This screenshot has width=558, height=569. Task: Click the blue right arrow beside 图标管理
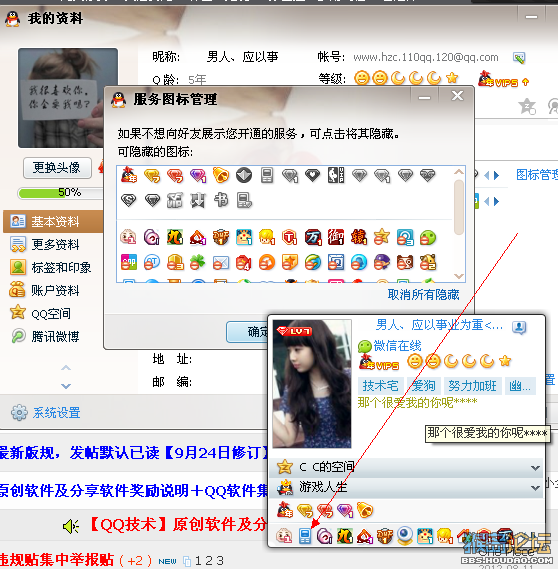pyautogui.click(x=497, y=176)
